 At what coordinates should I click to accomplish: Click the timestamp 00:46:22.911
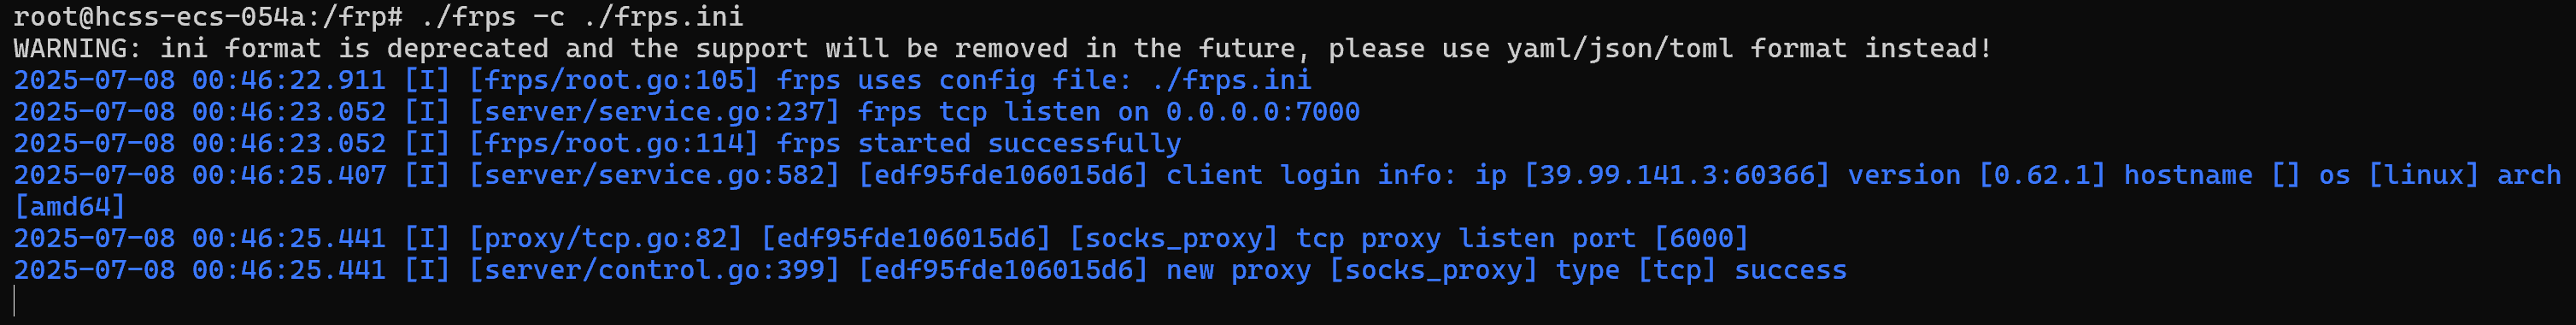click(289, 80)
